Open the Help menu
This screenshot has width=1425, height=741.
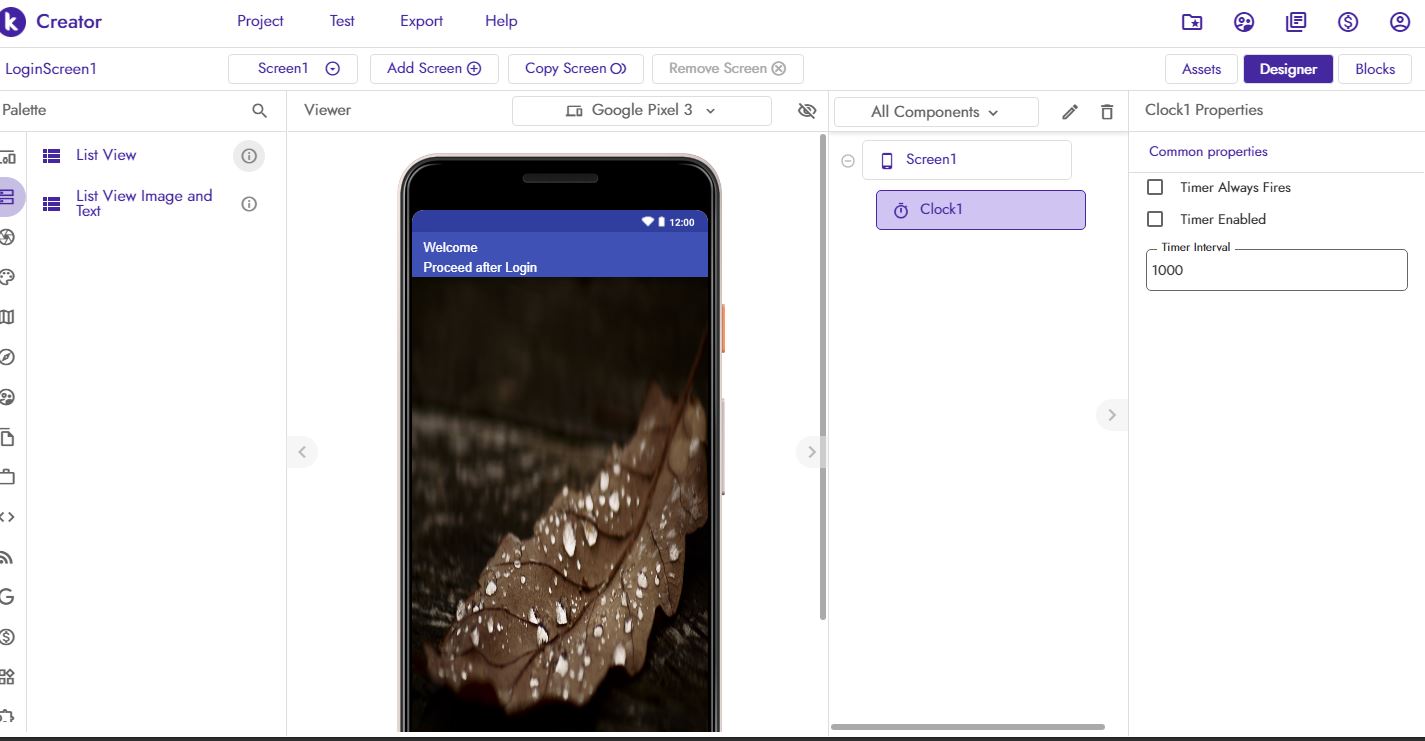point(501,21)
